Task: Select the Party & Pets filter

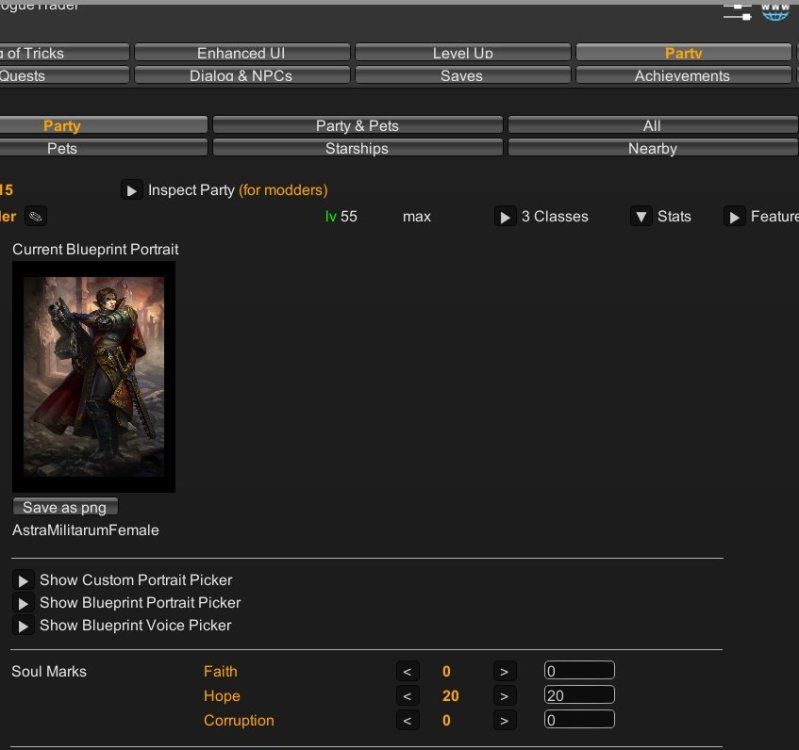Action: click(357, 126)
